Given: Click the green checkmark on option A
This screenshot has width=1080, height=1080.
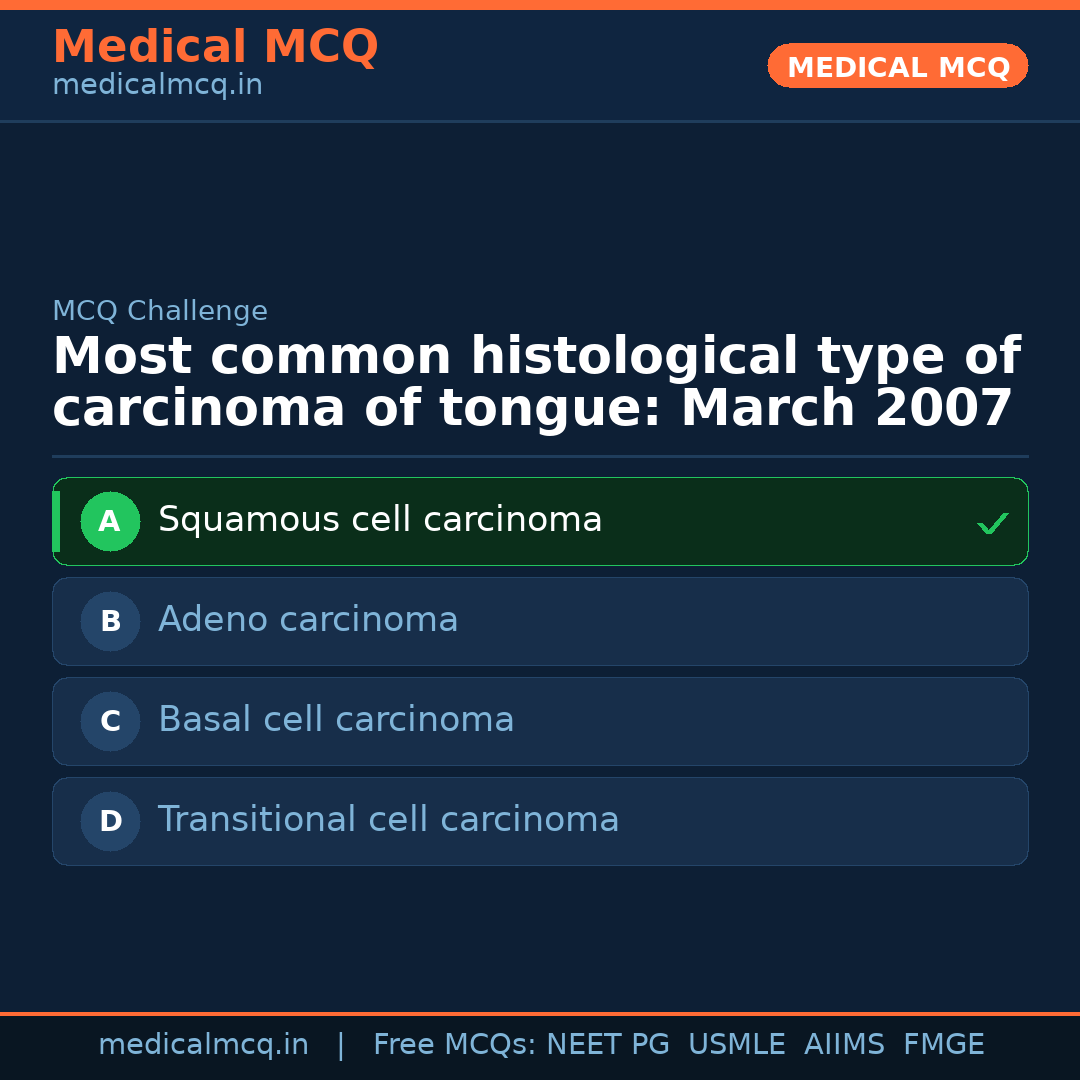Looking at the screenshot, I should [x=992, y=523].
